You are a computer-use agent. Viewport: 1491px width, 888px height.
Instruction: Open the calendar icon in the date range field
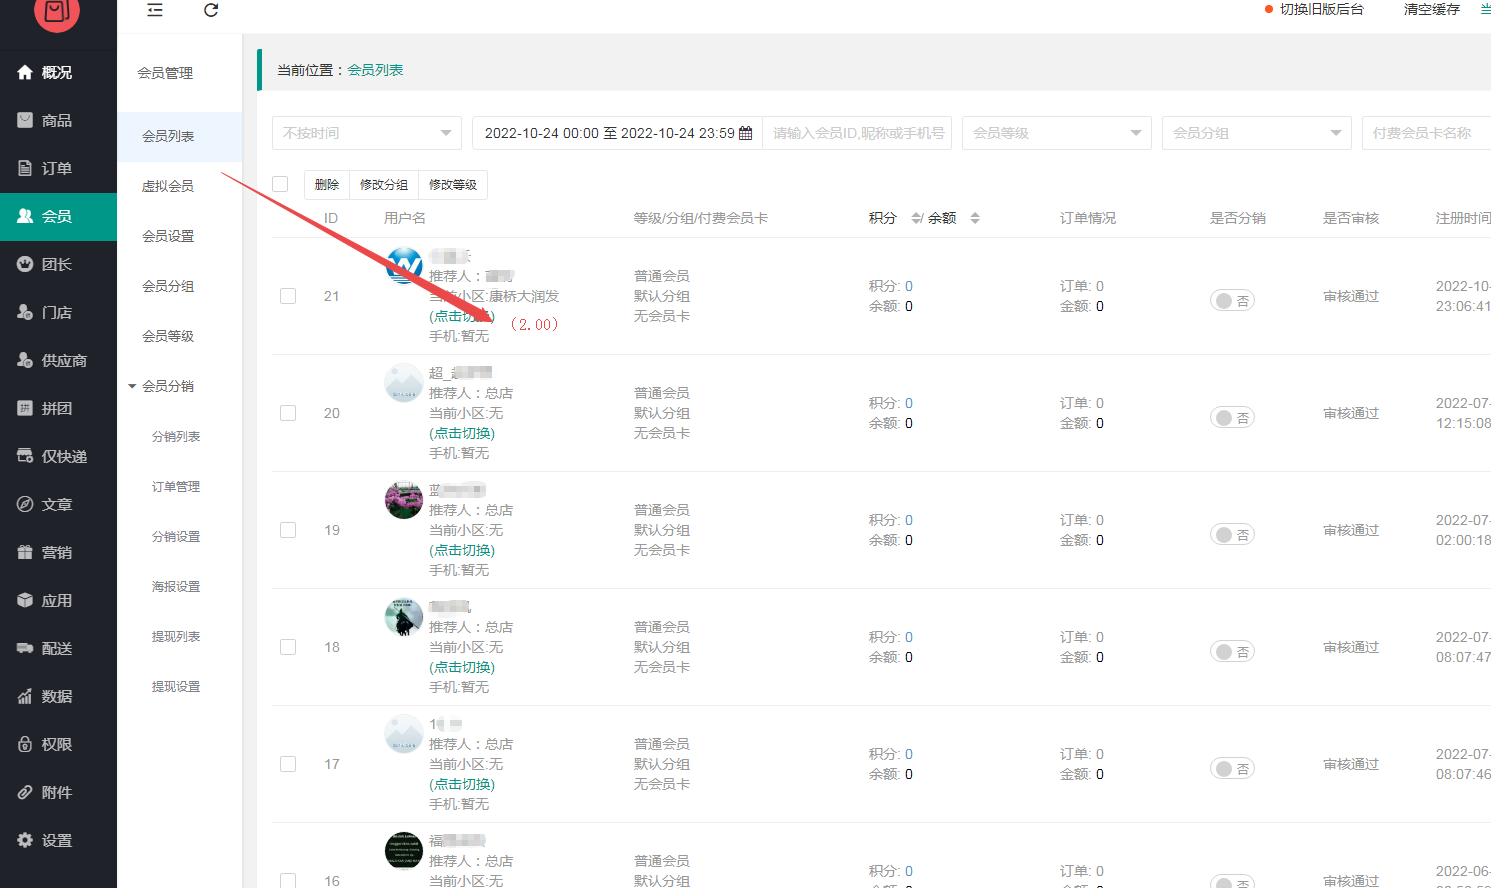[745, 133]
